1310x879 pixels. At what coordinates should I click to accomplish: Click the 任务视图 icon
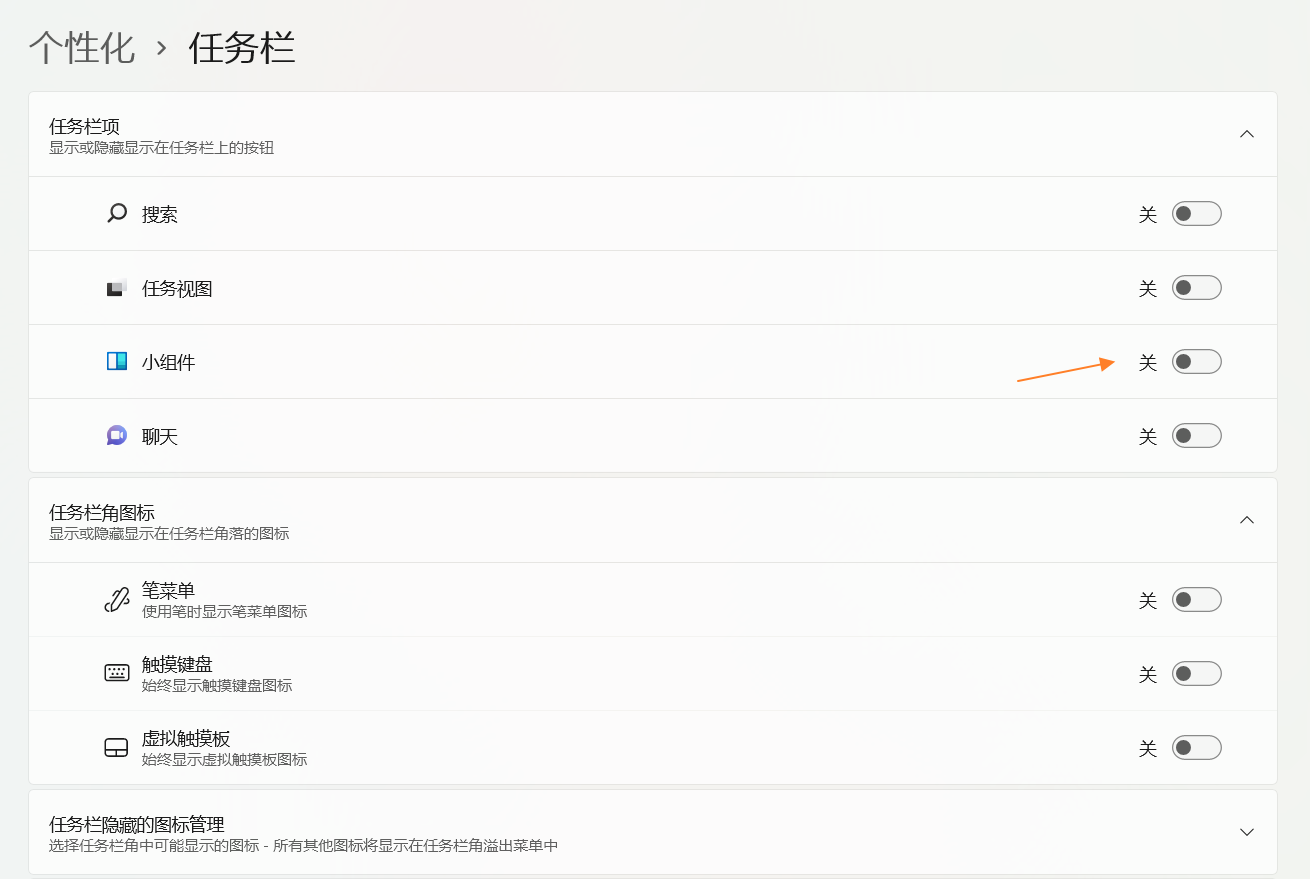click(117, 288)
